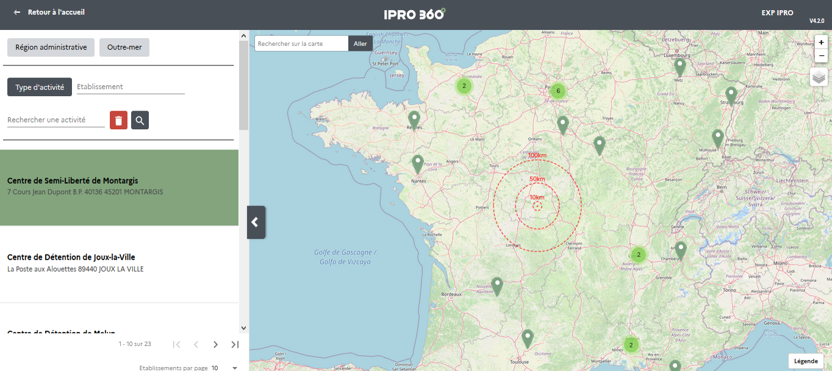Select the map marker near Mulhouse
The width and height of the screenshot is (832, 371).
717,139
